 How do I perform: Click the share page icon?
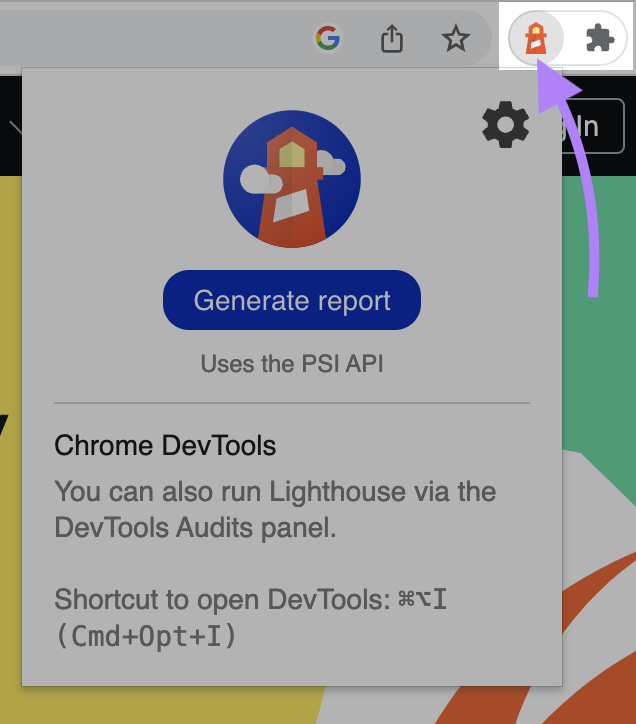[x=392, y=39]
